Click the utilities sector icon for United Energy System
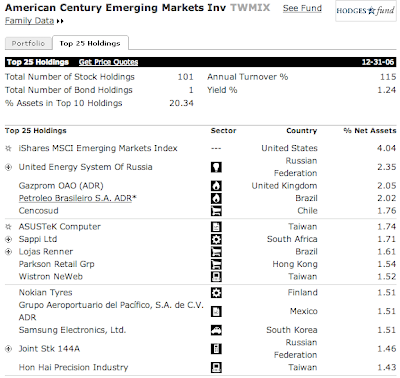The height and width of the screenshot is (378, 400). [x=216, y=167]
